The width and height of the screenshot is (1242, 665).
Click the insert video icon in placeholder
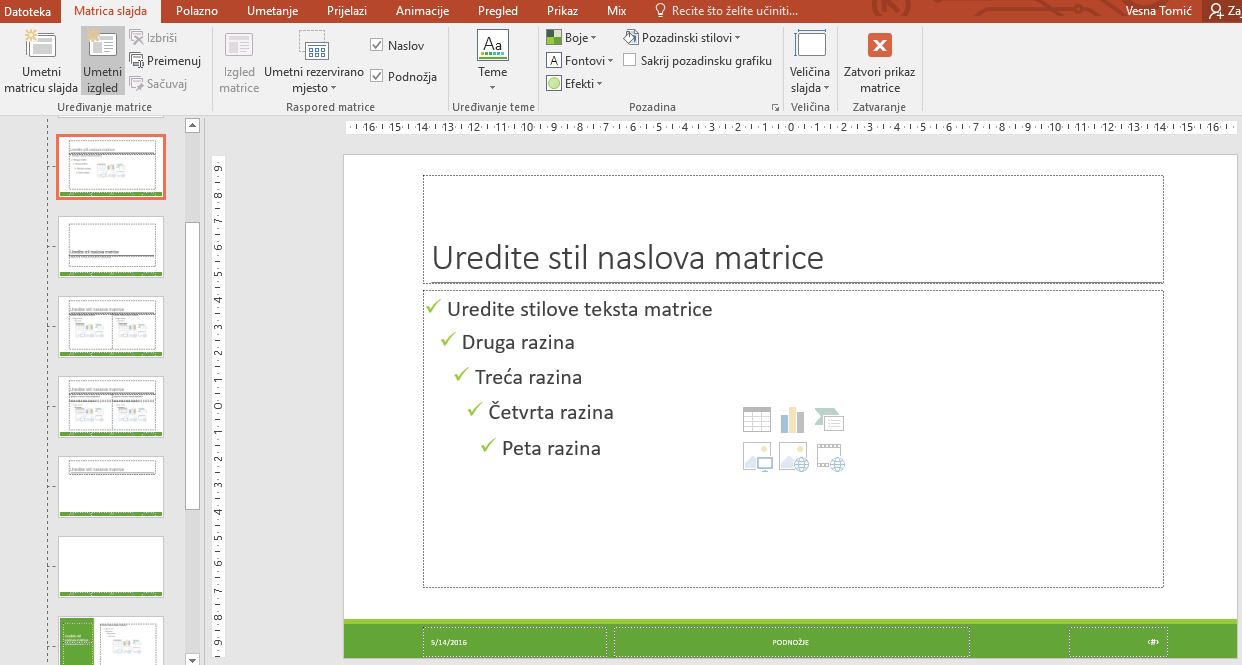click(830, 457)
